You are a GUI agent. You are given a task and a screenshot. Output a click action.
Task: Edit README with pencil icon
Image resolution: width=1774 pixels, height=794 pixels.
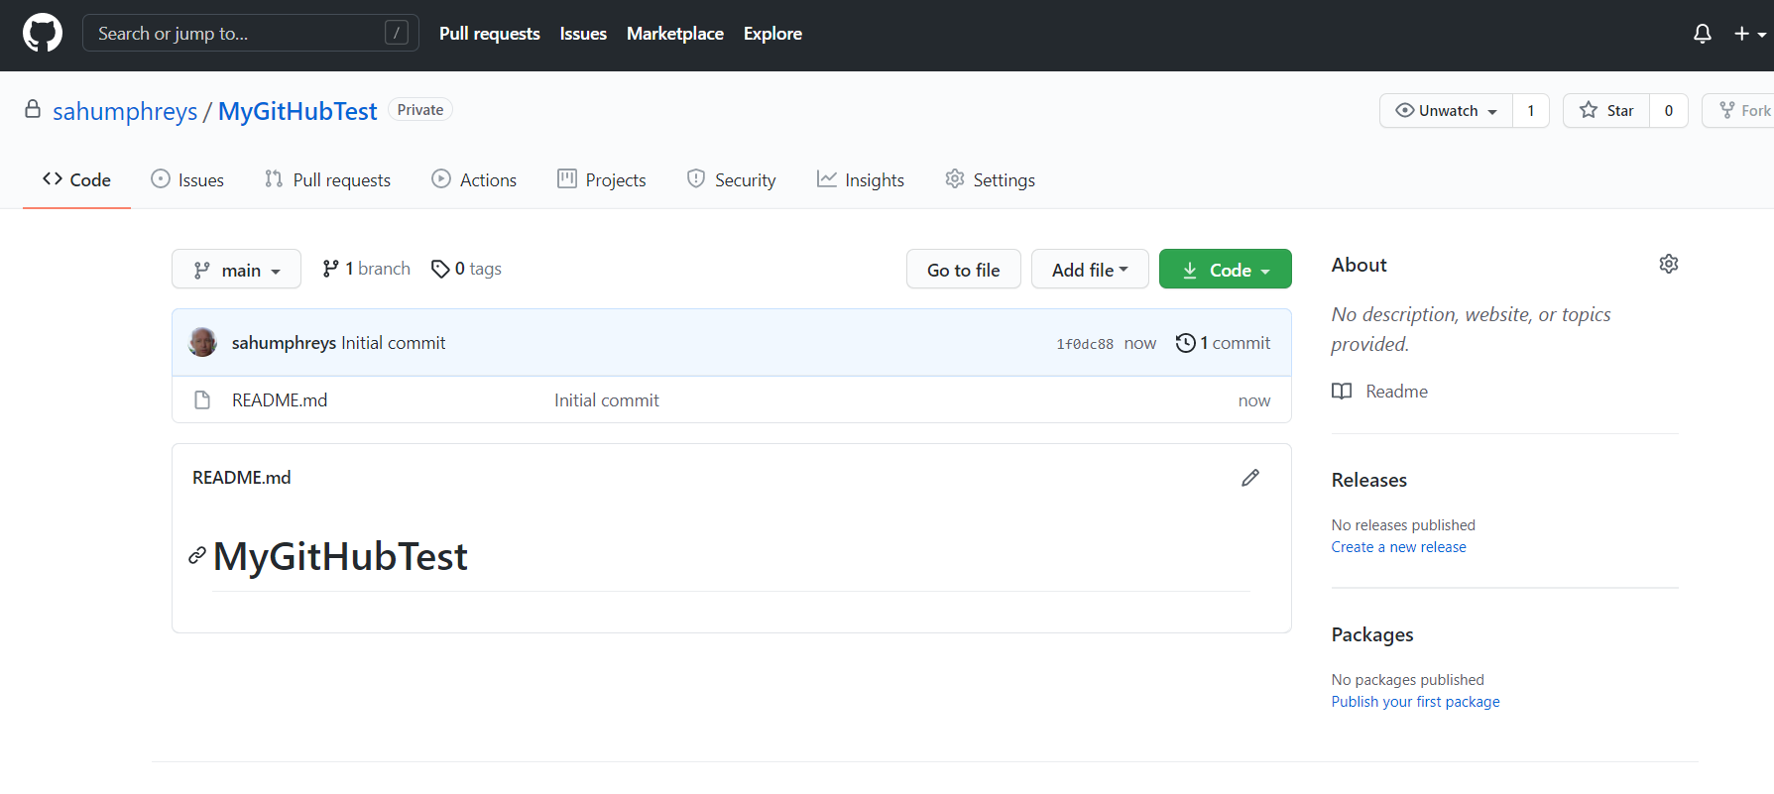point(1250,478)
